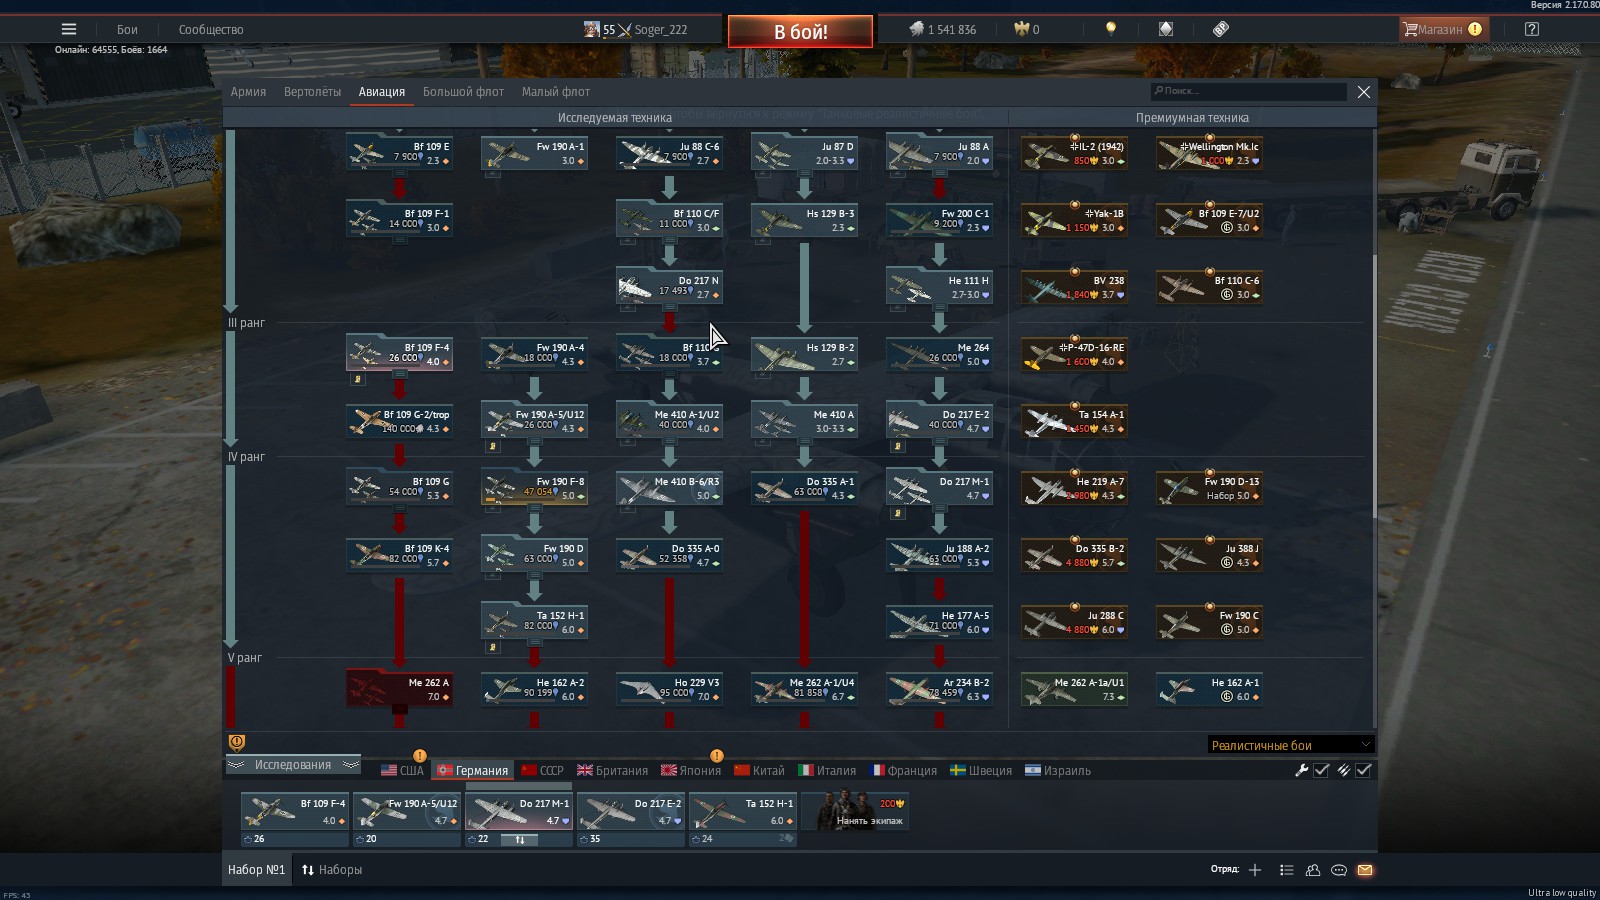Screen dimensions: 1600x900
Task: Select premium P-47D-16-RE aircraft
Action: click(x=1074, y=354)
